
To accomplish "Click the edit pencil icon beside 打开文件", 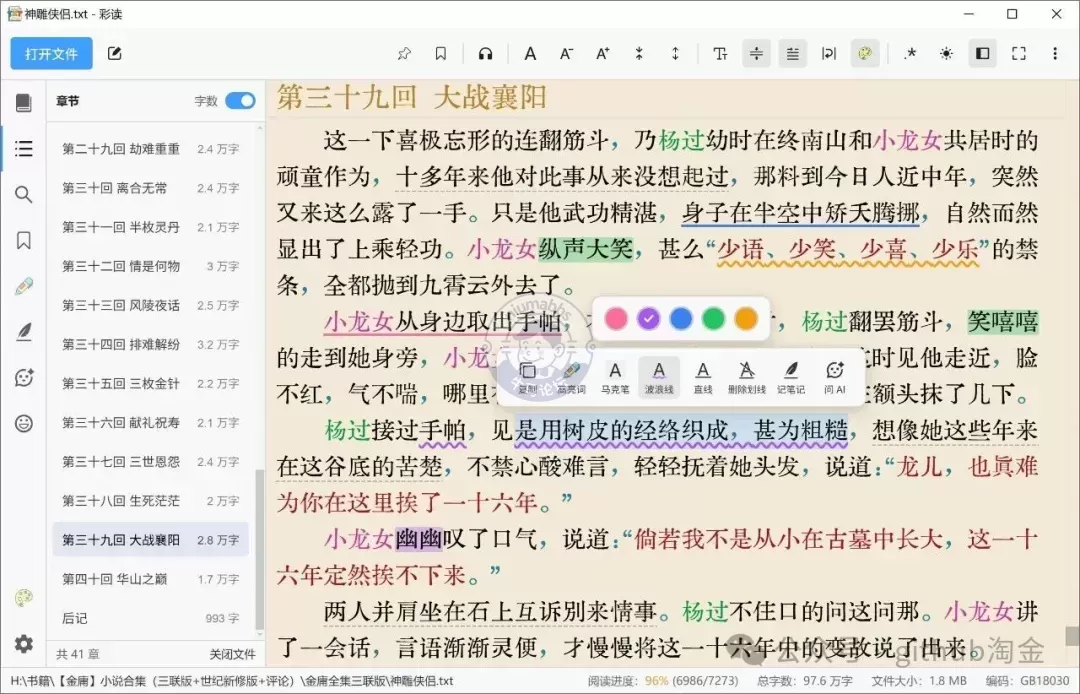I will click(x=114, y=54).
